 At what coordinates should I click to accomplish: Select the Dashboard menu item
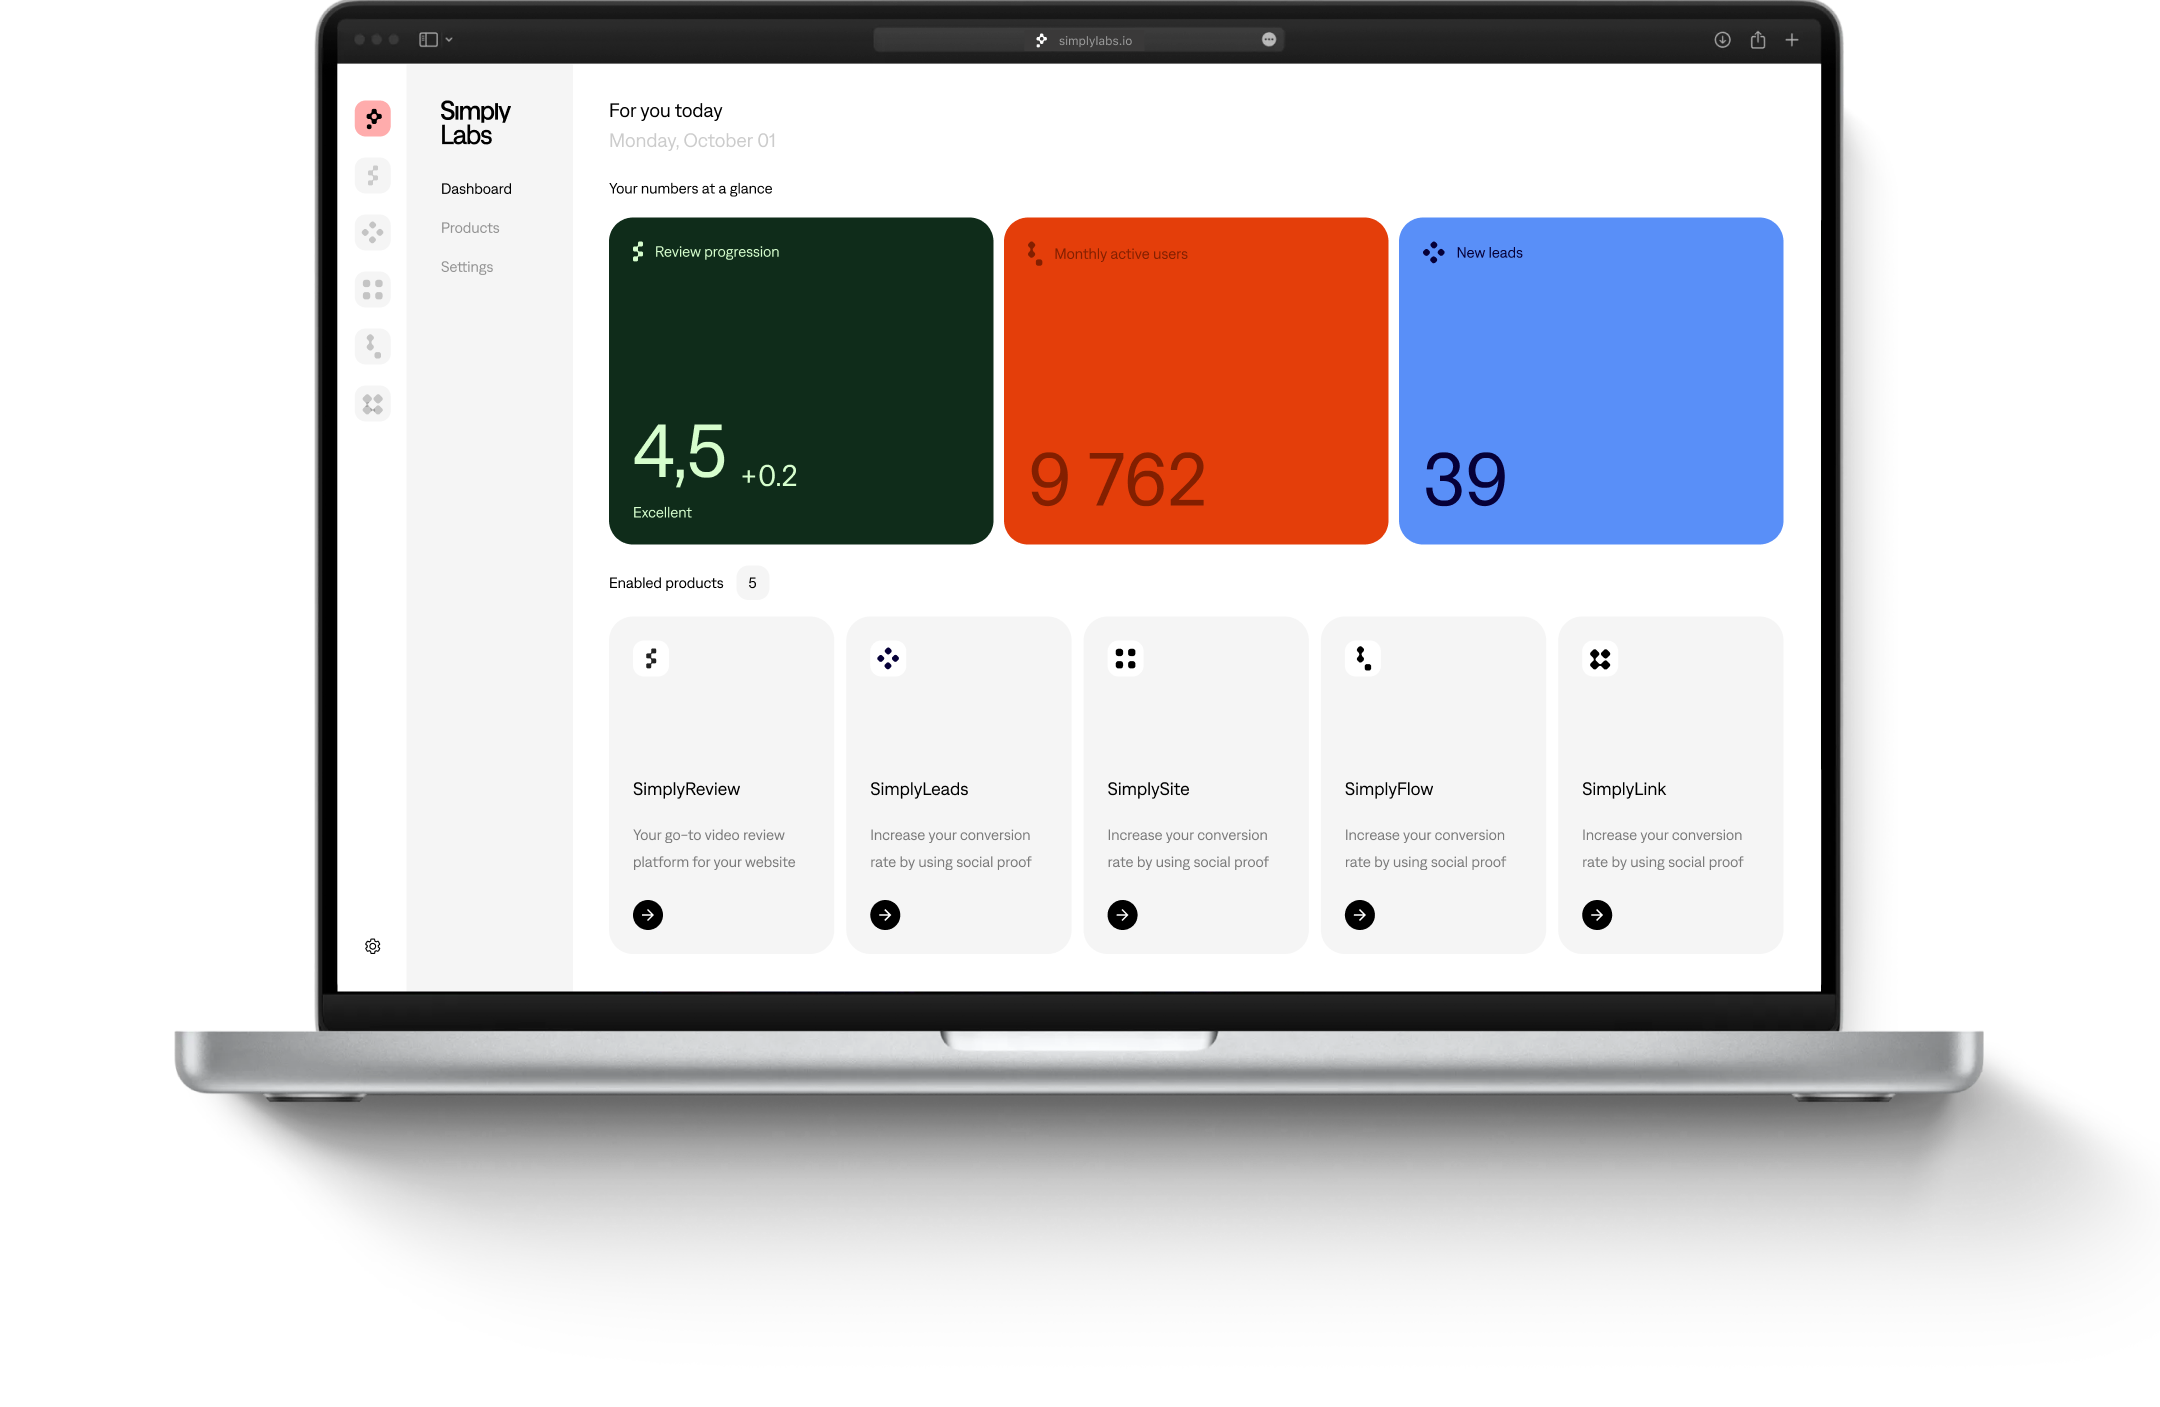476,188
